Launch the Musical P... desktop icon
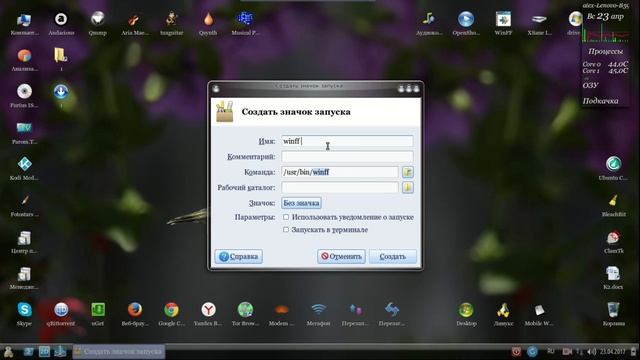Image resolution: width=640 pixels, height=360 pixels. pos(245,23)
